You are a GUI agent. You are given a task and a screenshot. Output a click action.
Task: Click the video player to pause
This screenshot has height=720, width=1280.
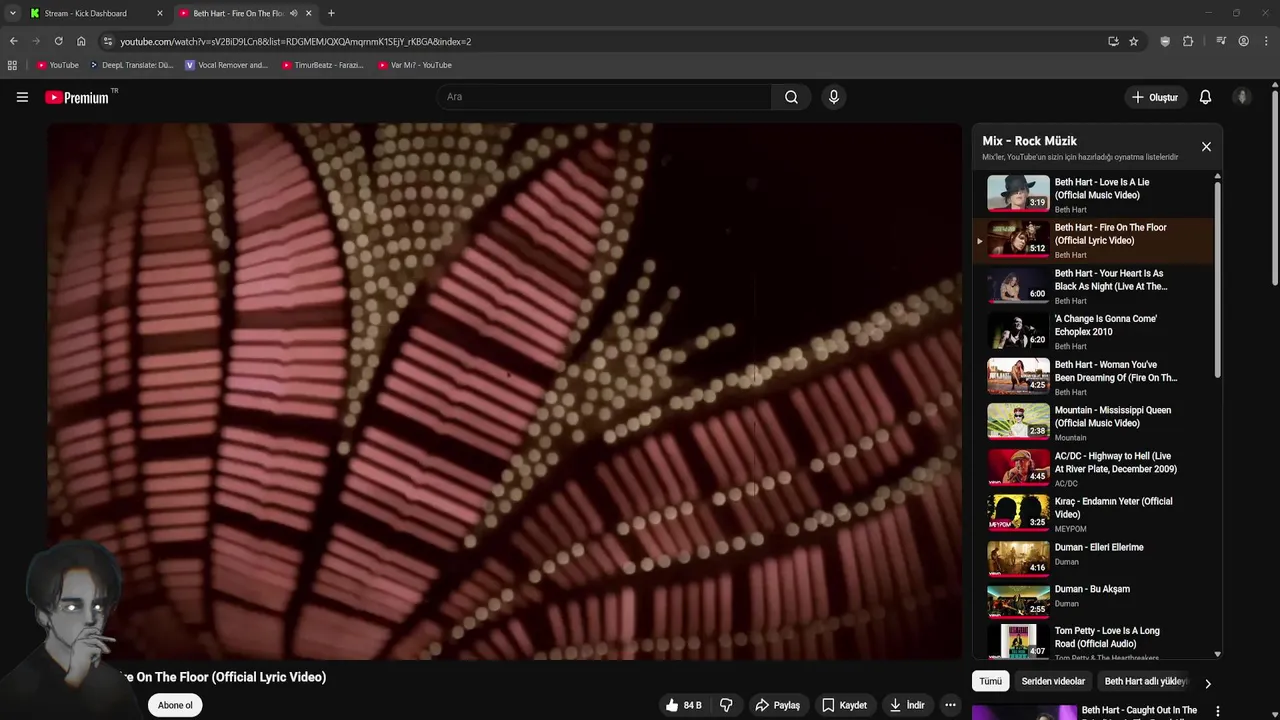click(505, 390)
